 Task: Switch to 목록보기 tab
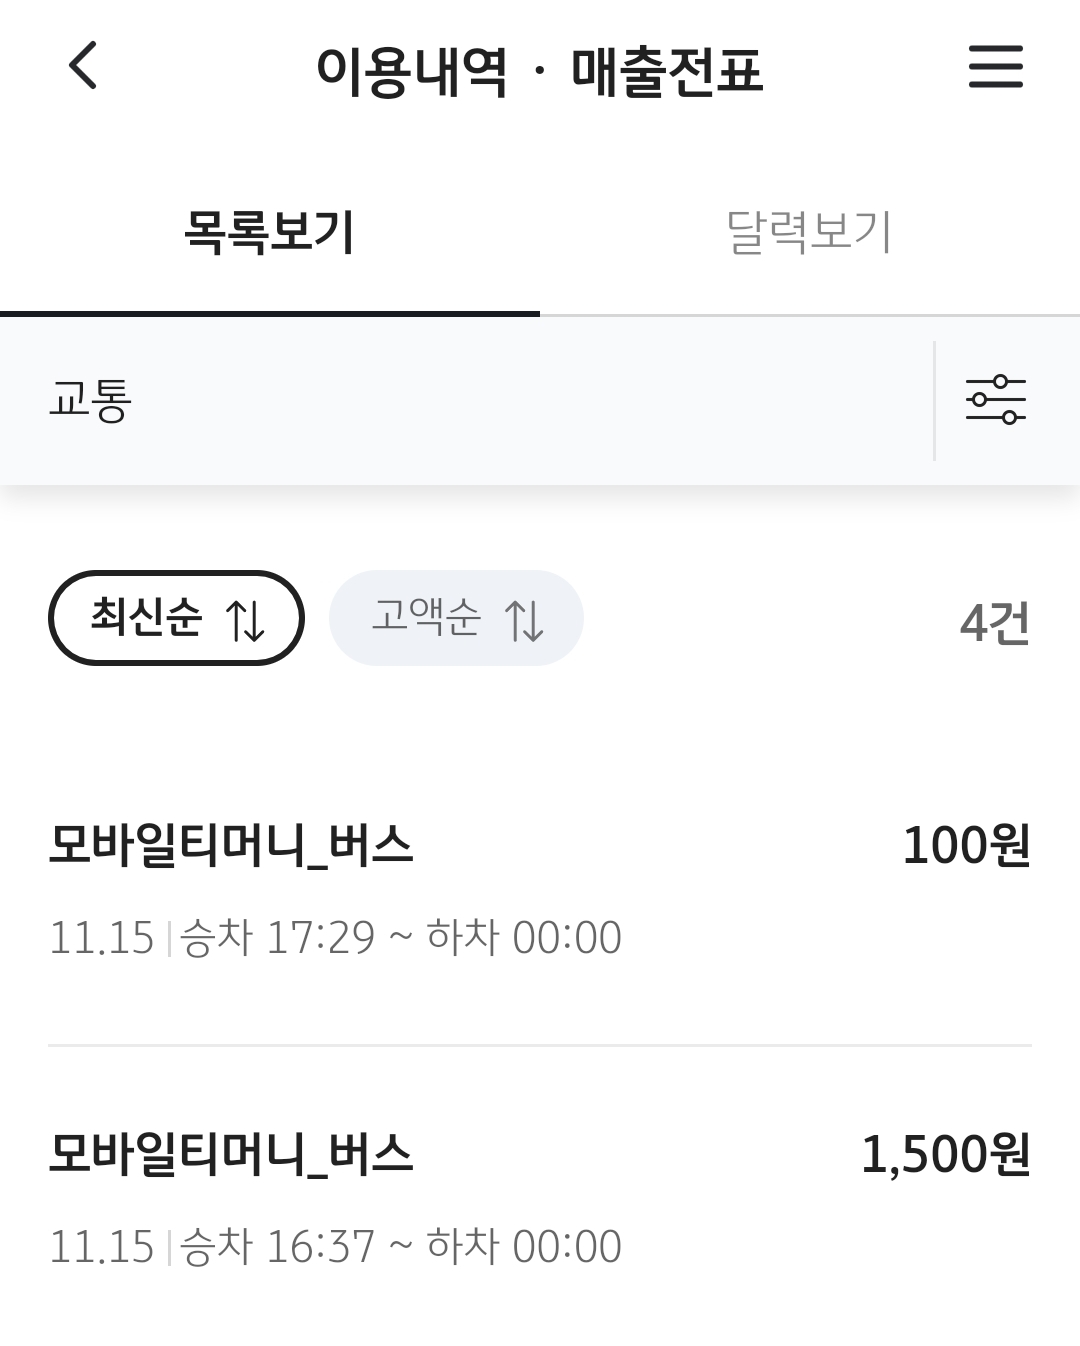click(x=269, y=233)
